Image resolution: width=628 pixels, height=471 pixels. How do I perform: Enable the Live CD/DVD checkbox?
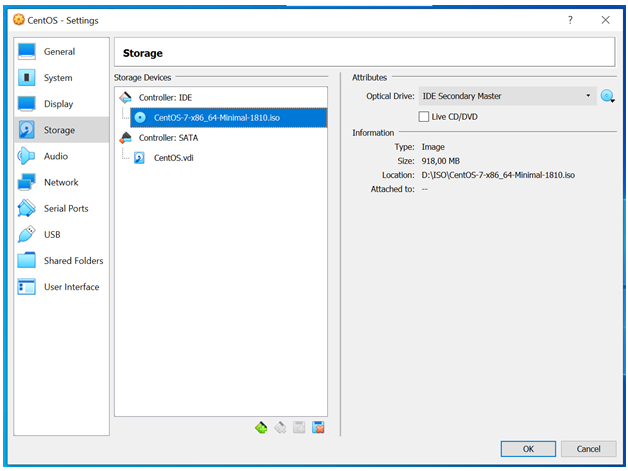pos(424,117)
